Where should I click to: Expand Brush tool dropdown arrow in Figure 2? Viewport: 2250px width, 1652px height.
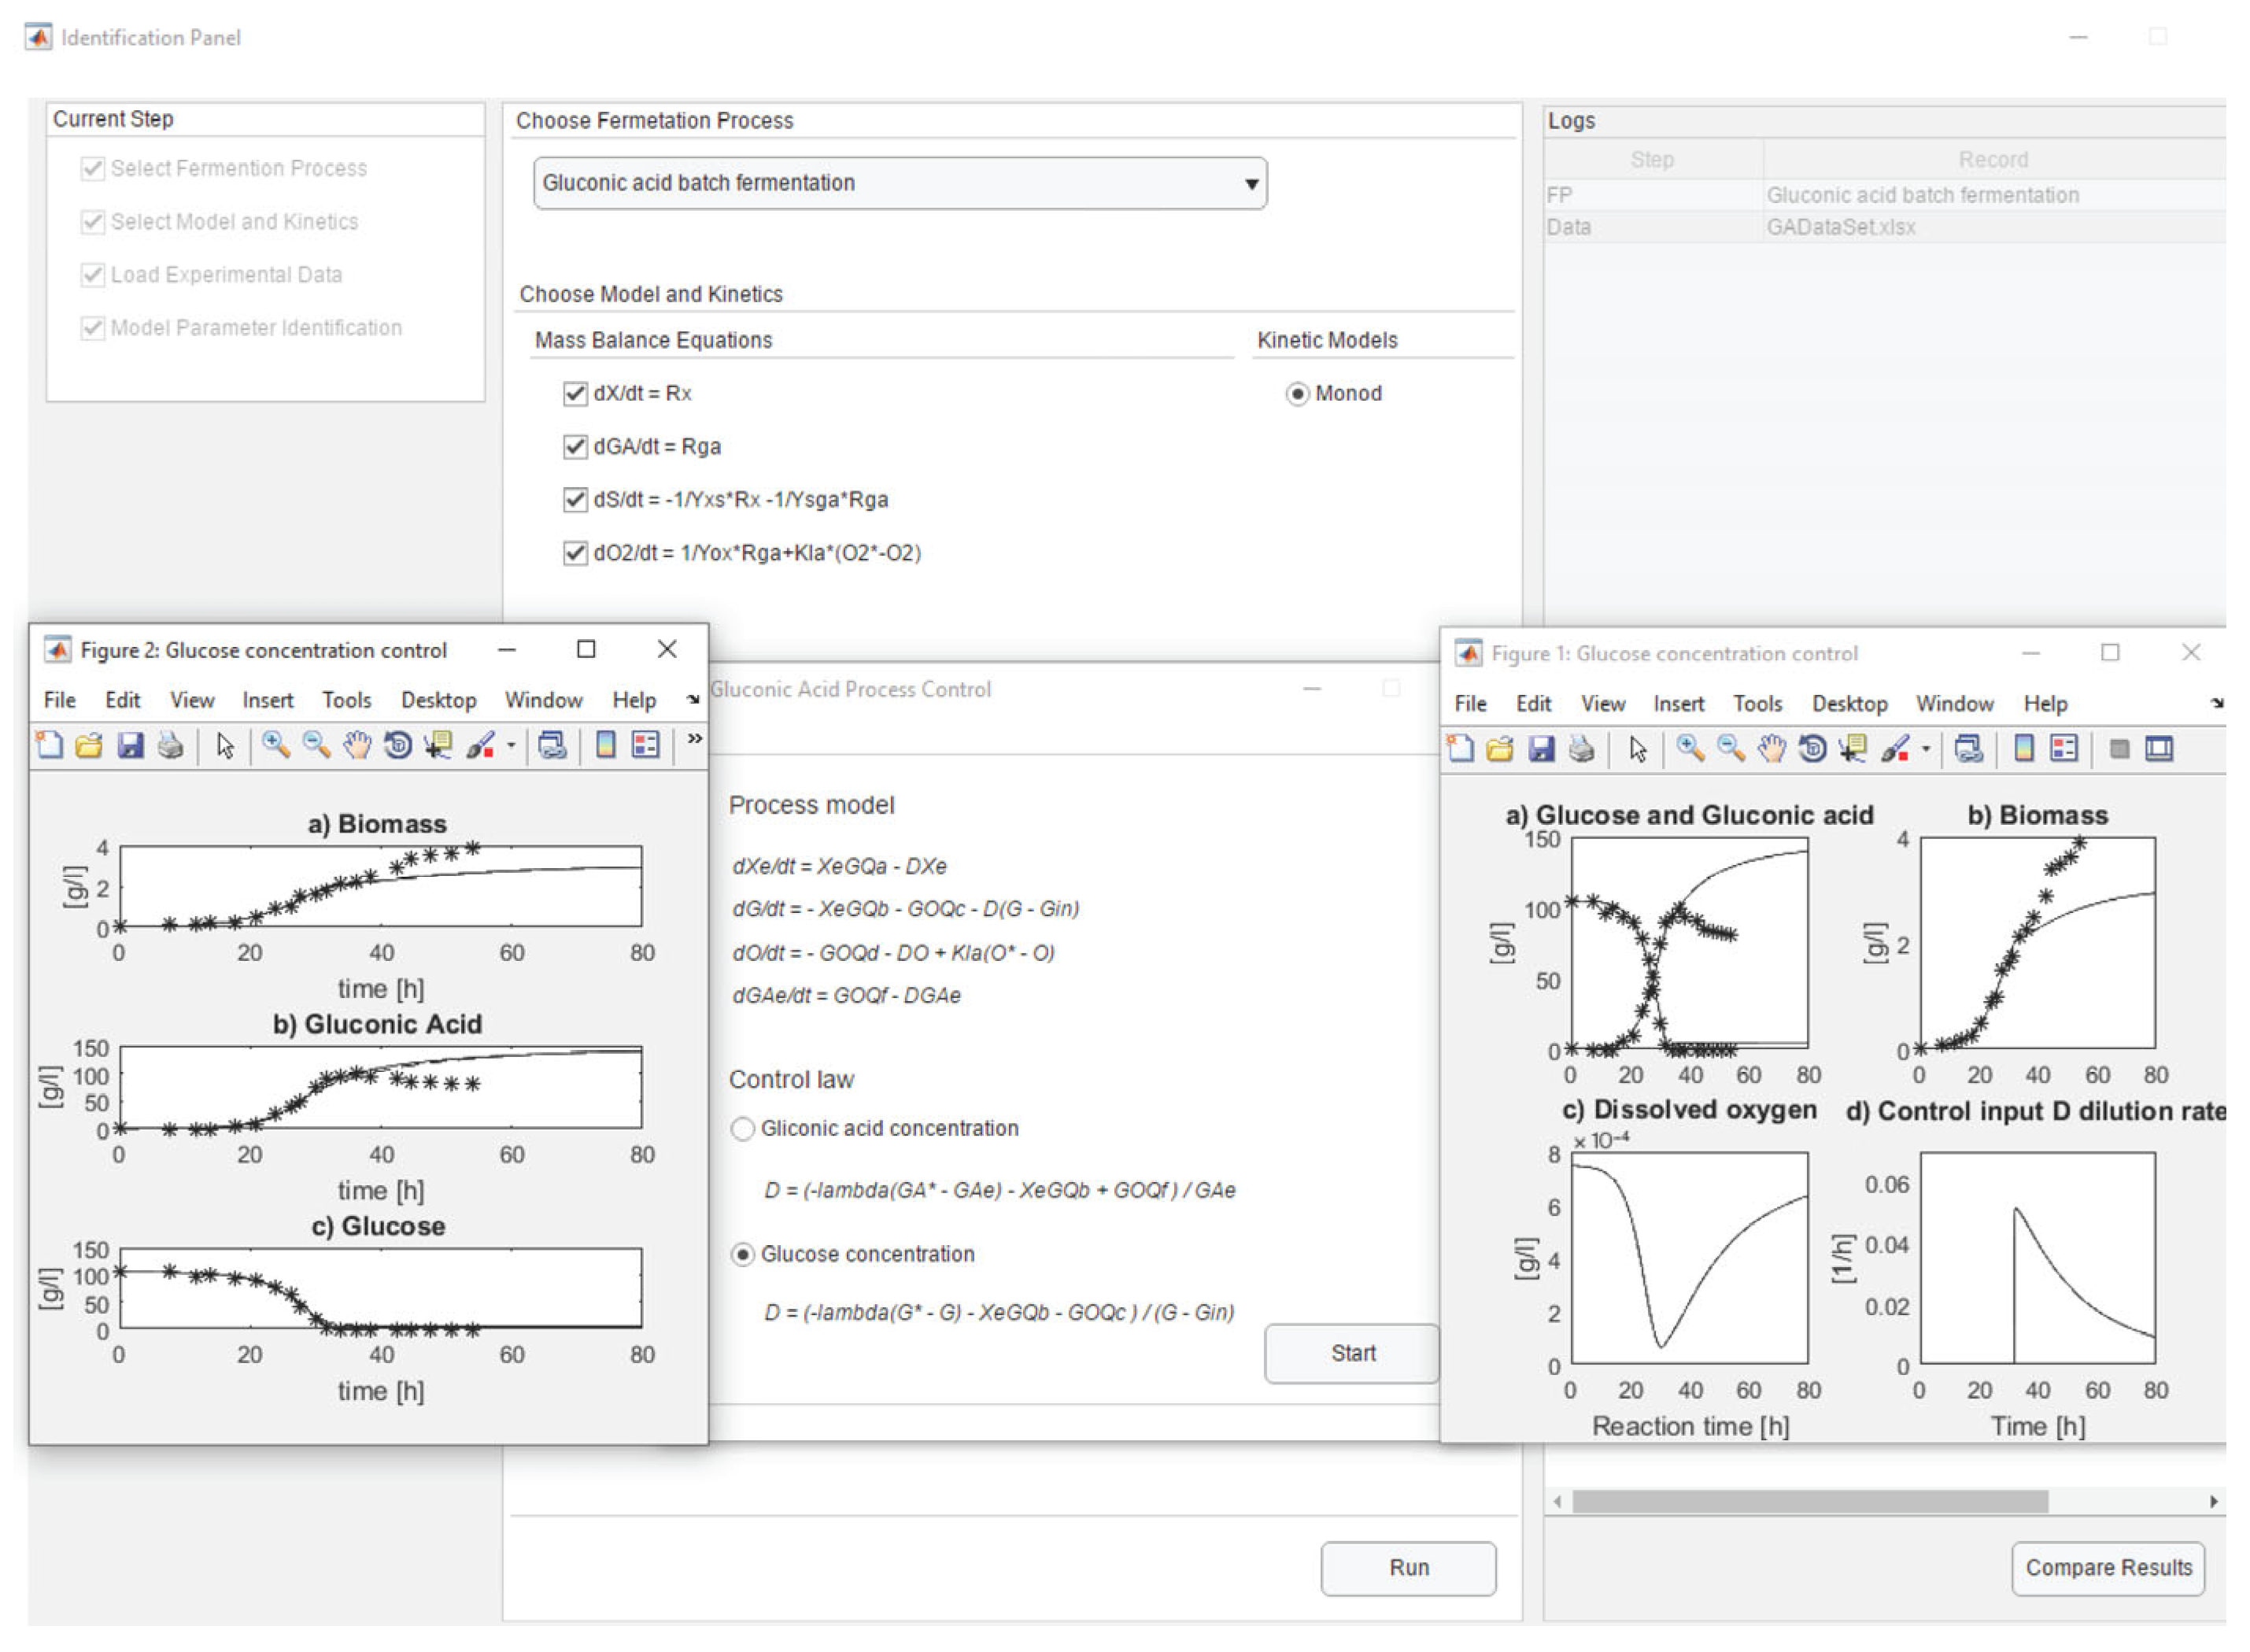click(511, 746)
